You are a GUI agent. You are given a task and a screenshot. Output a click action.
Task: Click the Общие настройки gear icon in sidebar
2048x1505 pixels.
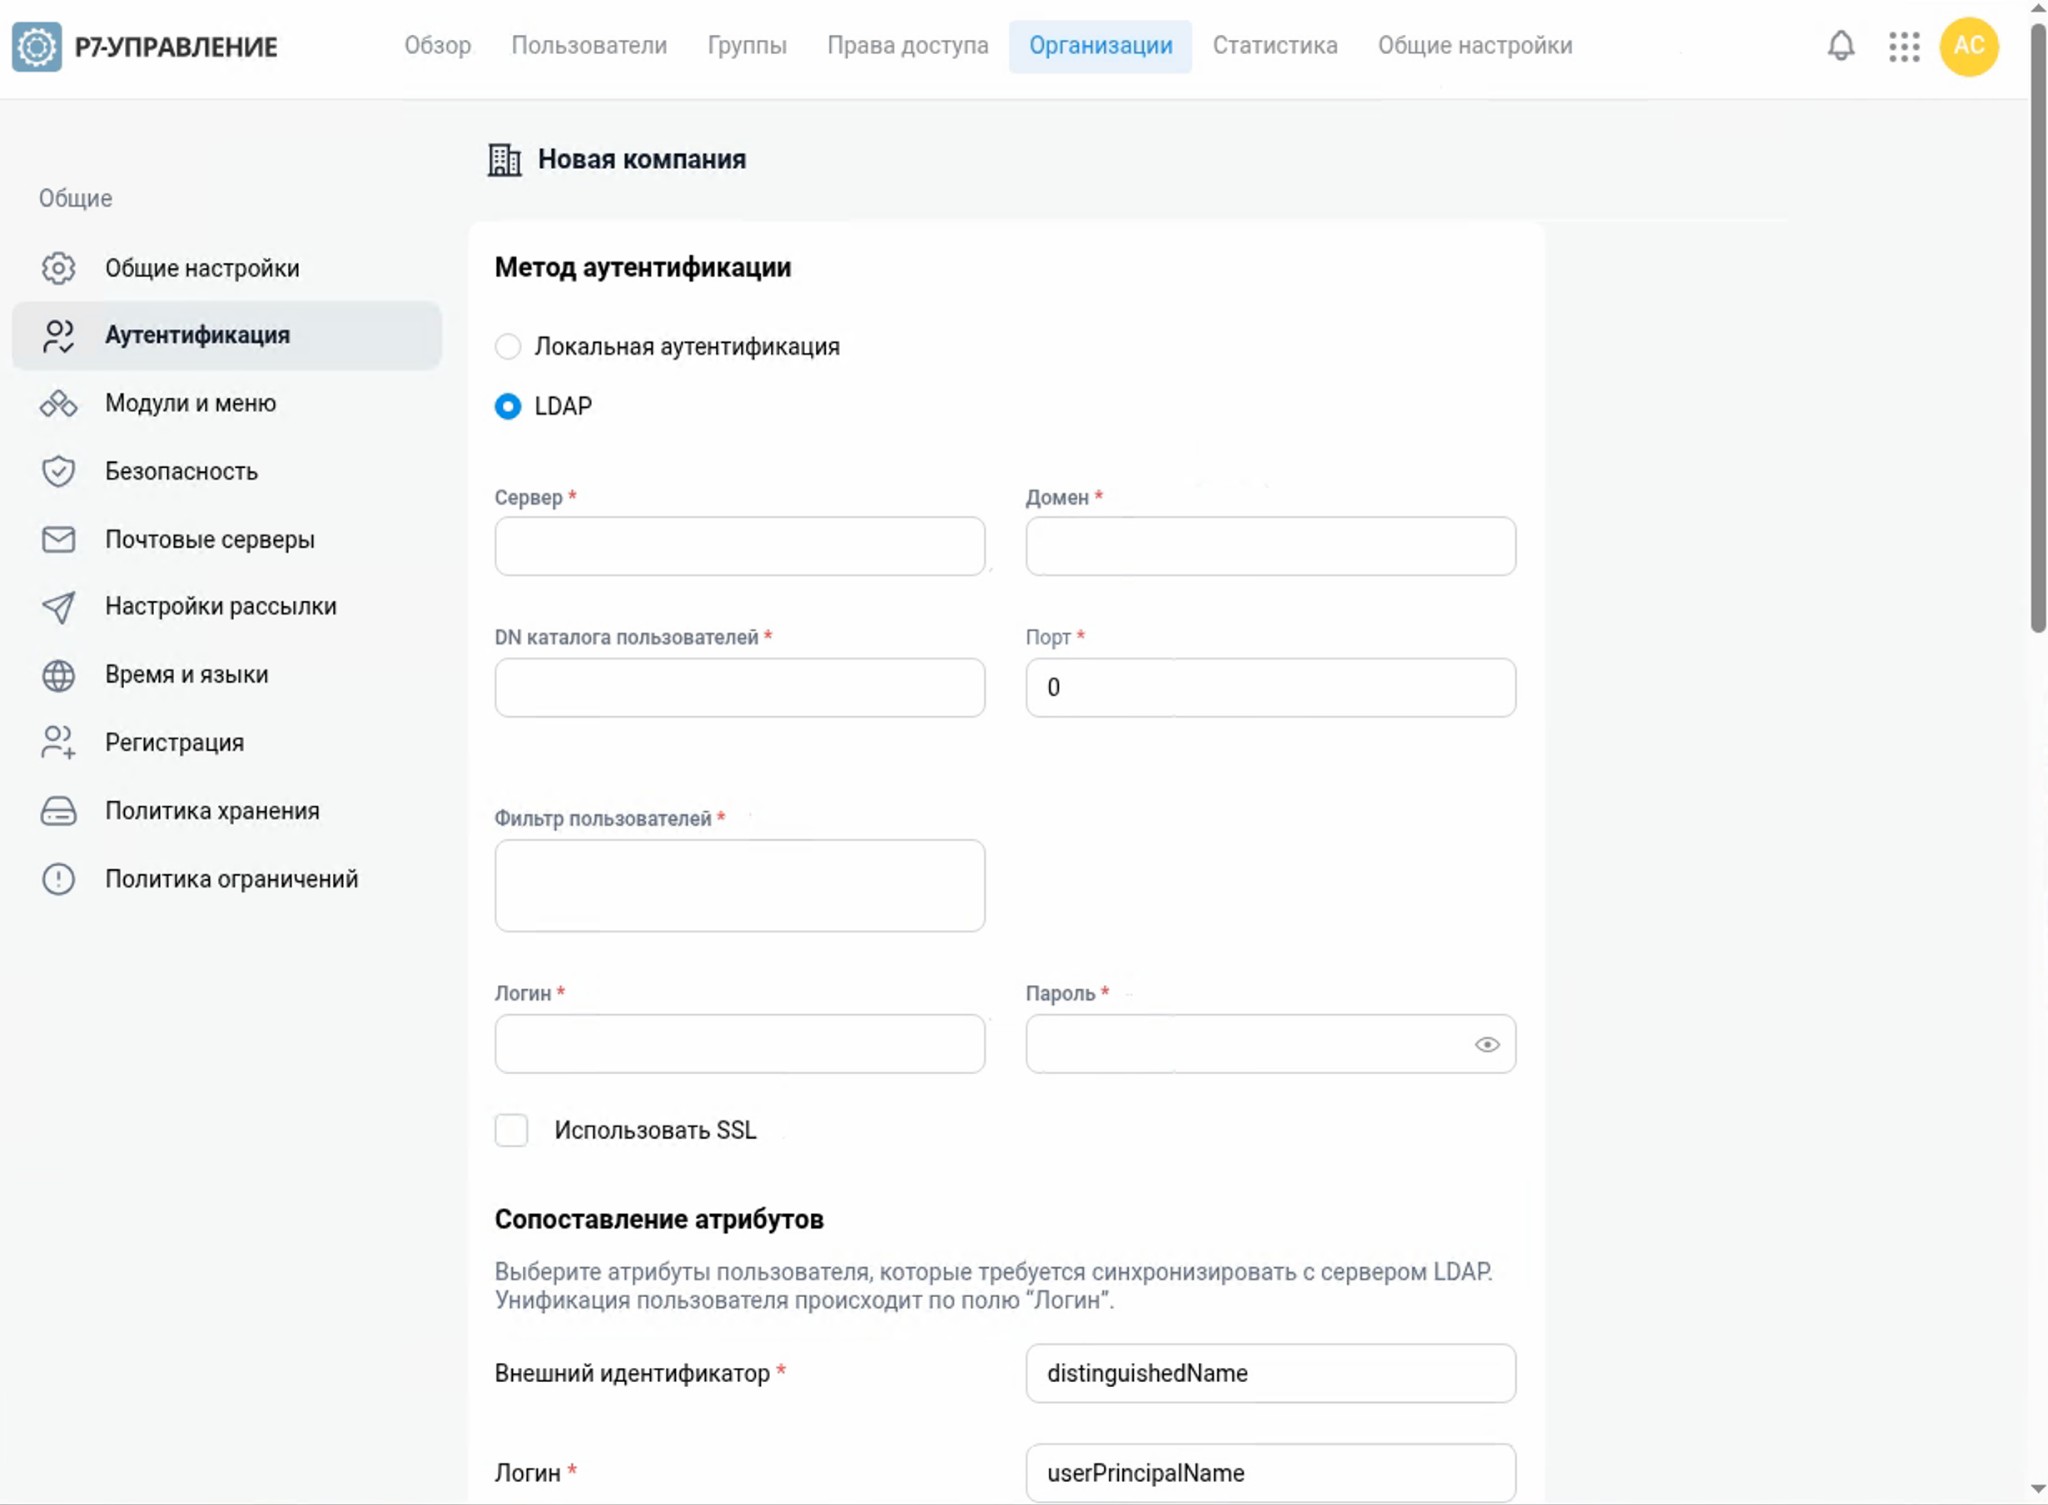(58, 268)
